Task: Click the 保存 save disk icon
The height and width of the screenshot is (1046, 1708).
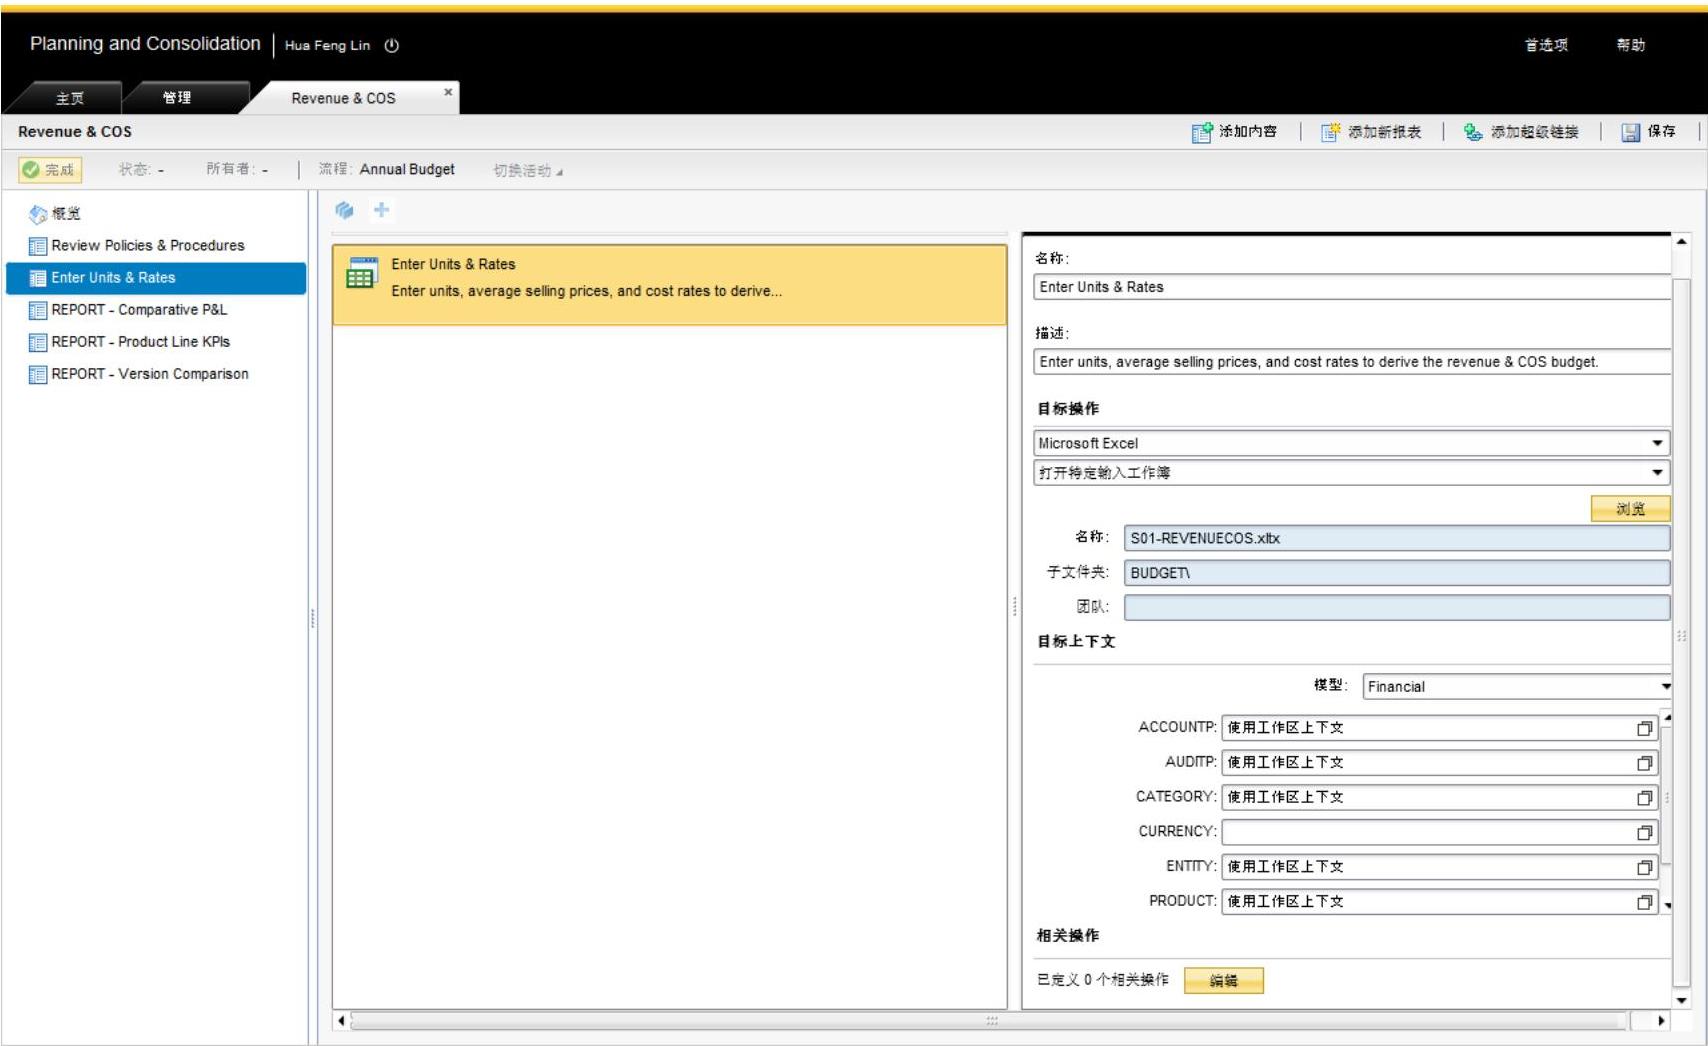Action: pos(1631,132)
